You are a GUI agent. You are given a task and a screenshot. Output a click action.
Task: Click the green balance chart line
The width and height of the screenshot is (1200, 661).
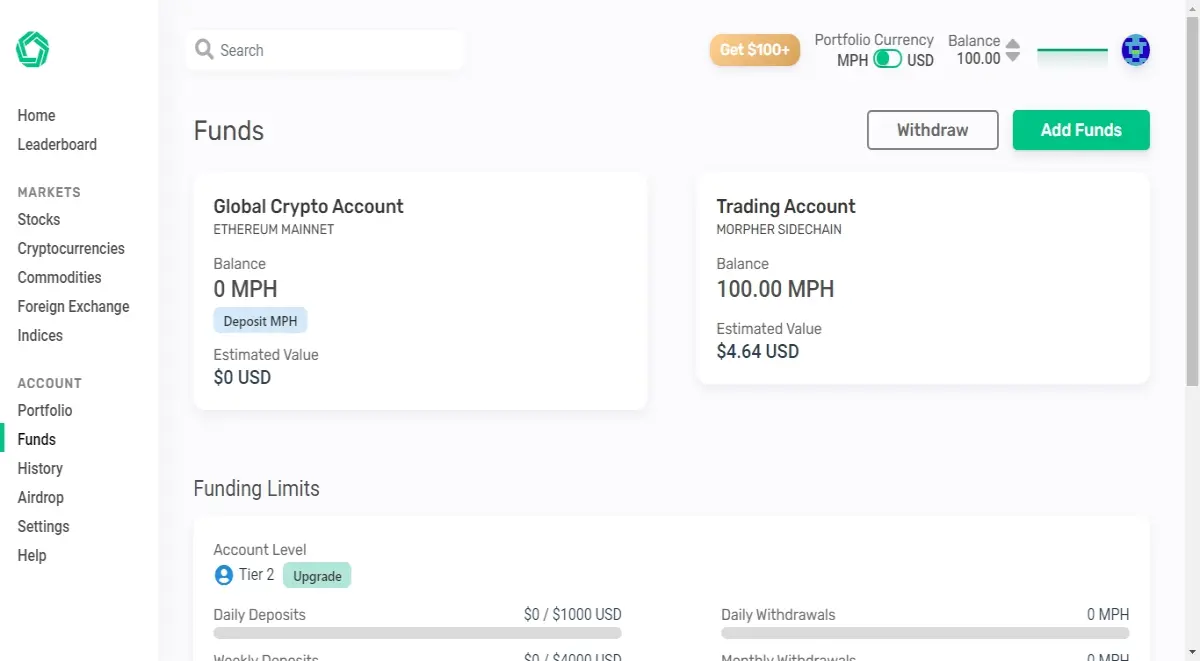click(x=1072, y=50)
